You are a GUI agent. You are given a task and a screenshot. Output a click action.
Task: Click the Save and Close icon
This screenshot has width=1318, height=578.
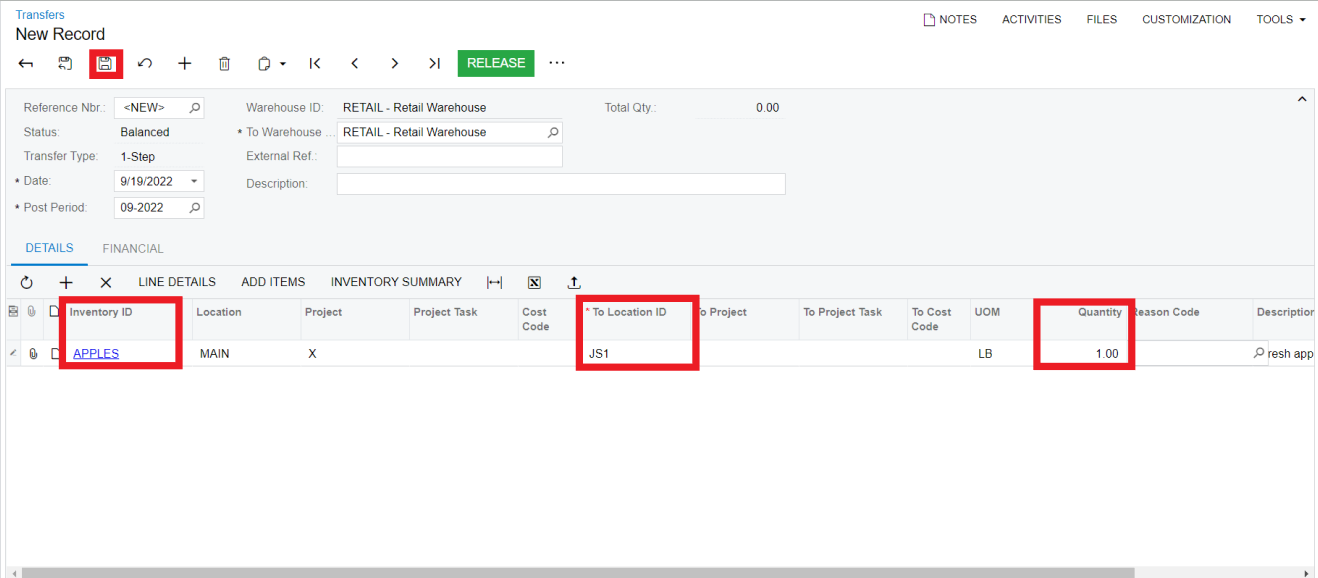(65, 63)
